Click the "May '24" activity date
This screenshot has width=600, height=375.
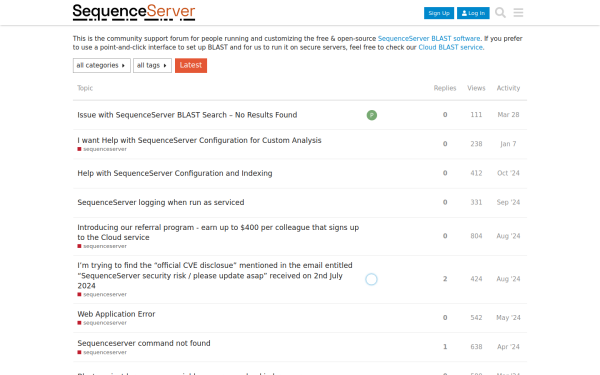pos(509,318)
